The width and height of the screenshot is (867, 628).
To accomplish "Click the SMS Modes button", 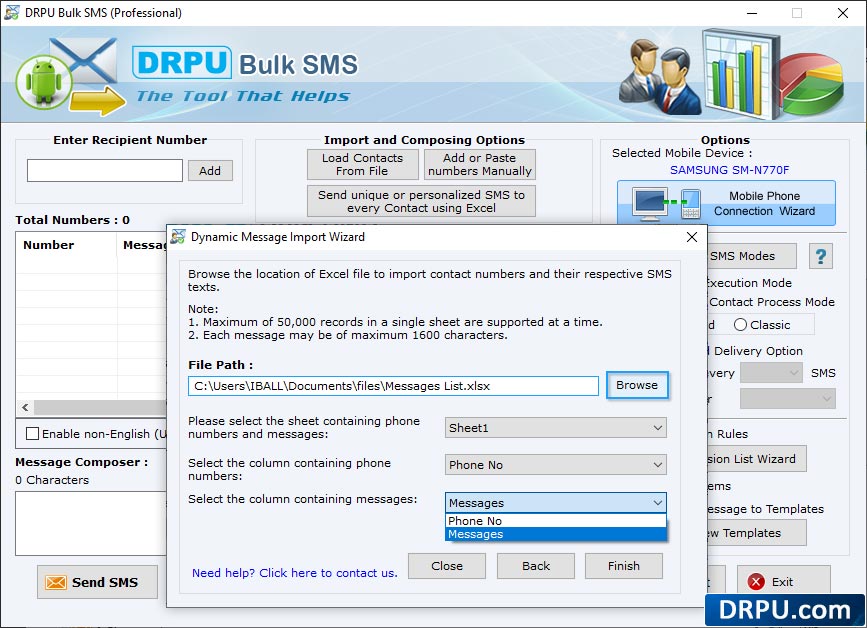I will (x=751, y=256).
